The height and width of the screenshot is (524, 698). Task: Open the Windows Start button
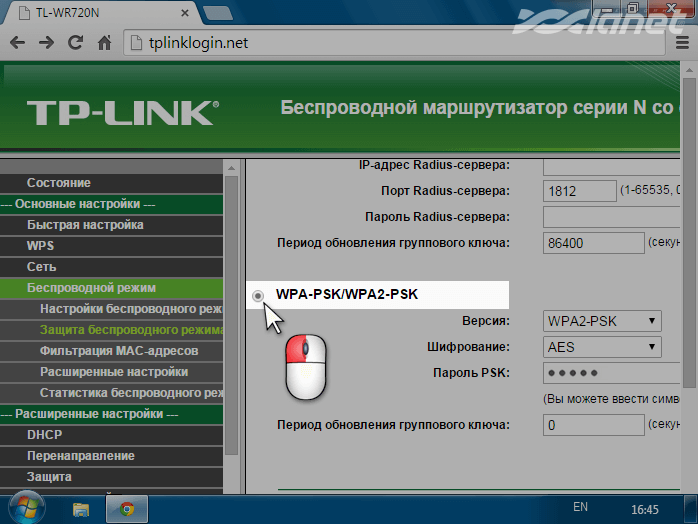(27, 509)
